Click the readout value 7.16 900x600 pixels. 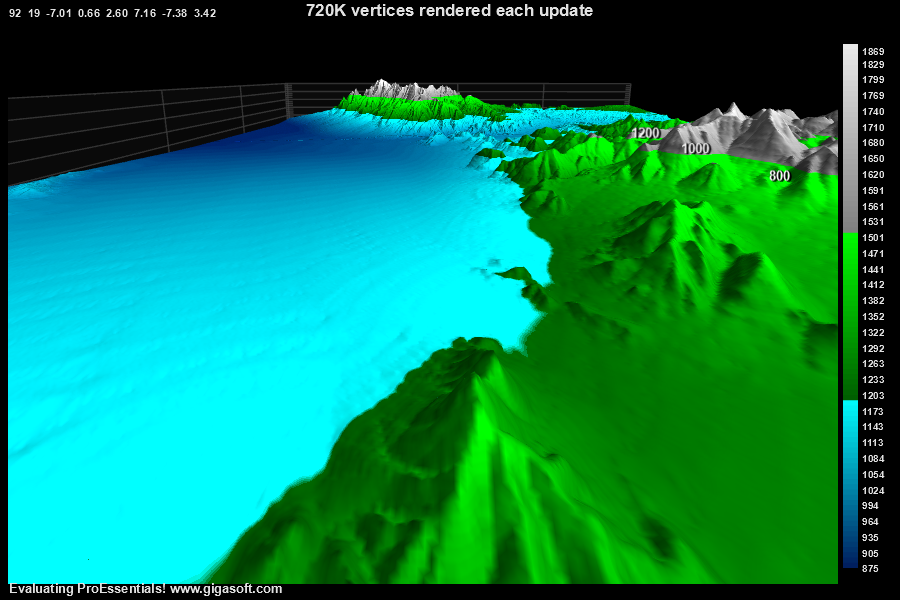(145, 13)
